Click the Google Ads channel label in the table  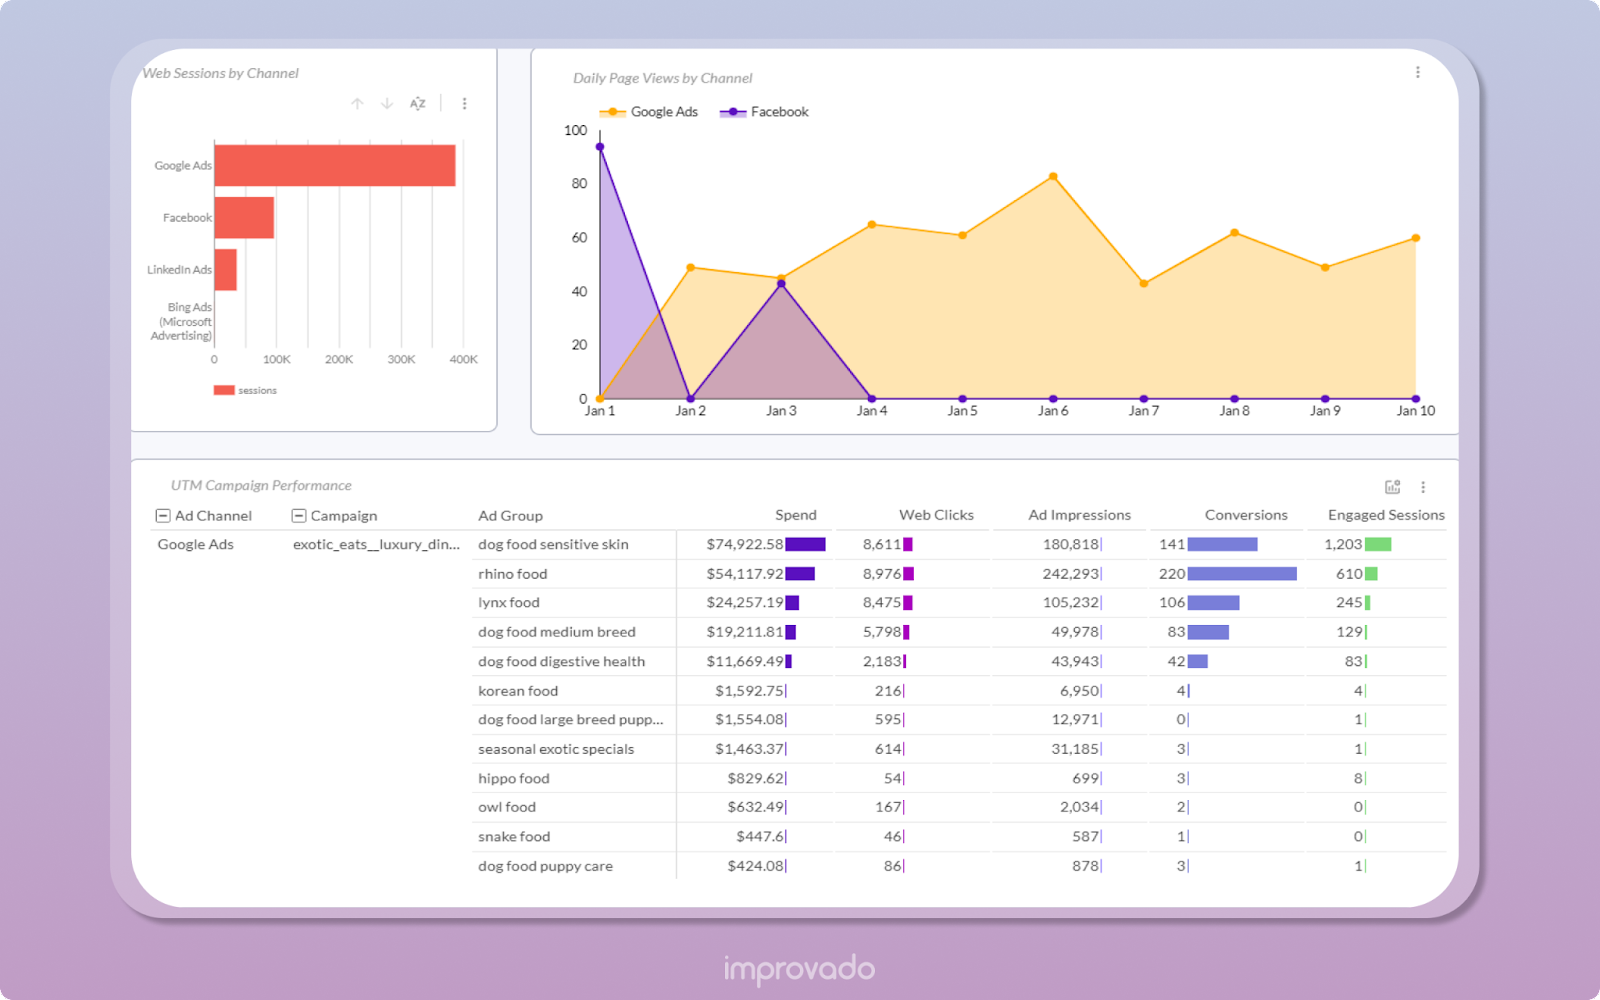point(195,544)
